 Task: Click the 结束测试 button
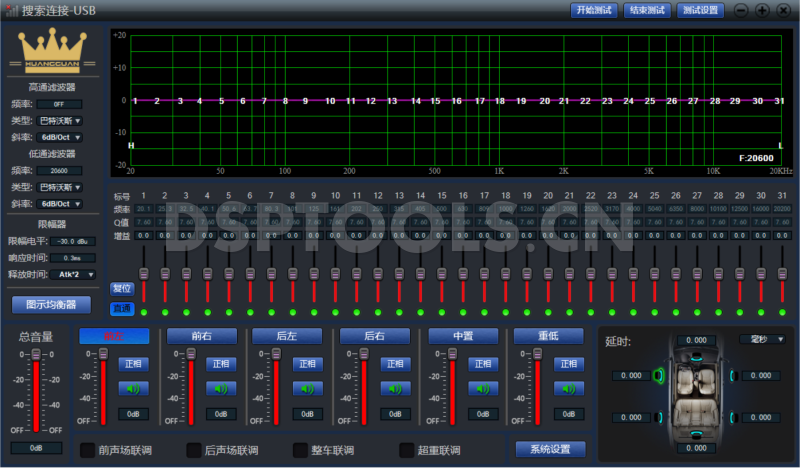[x=647, y=10]
